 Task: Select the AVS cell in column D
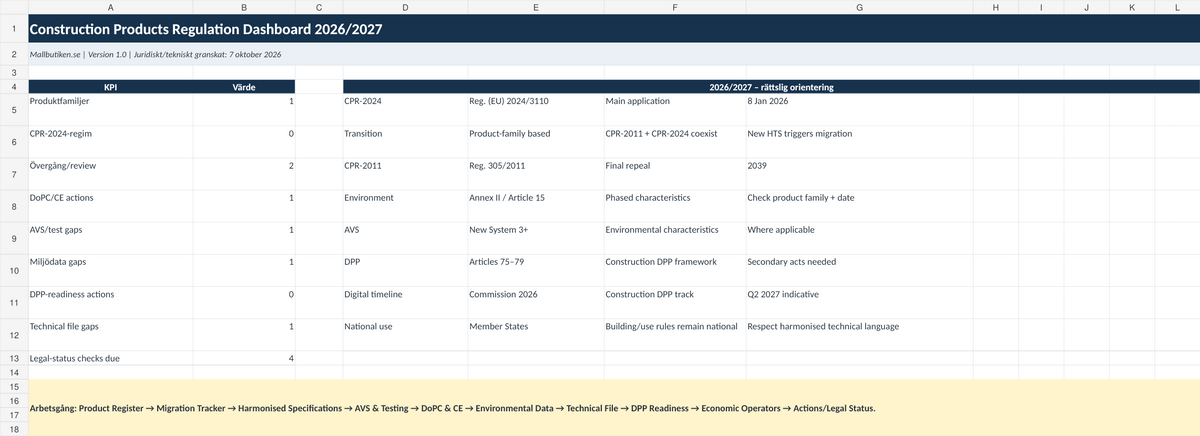pos(404,237)
